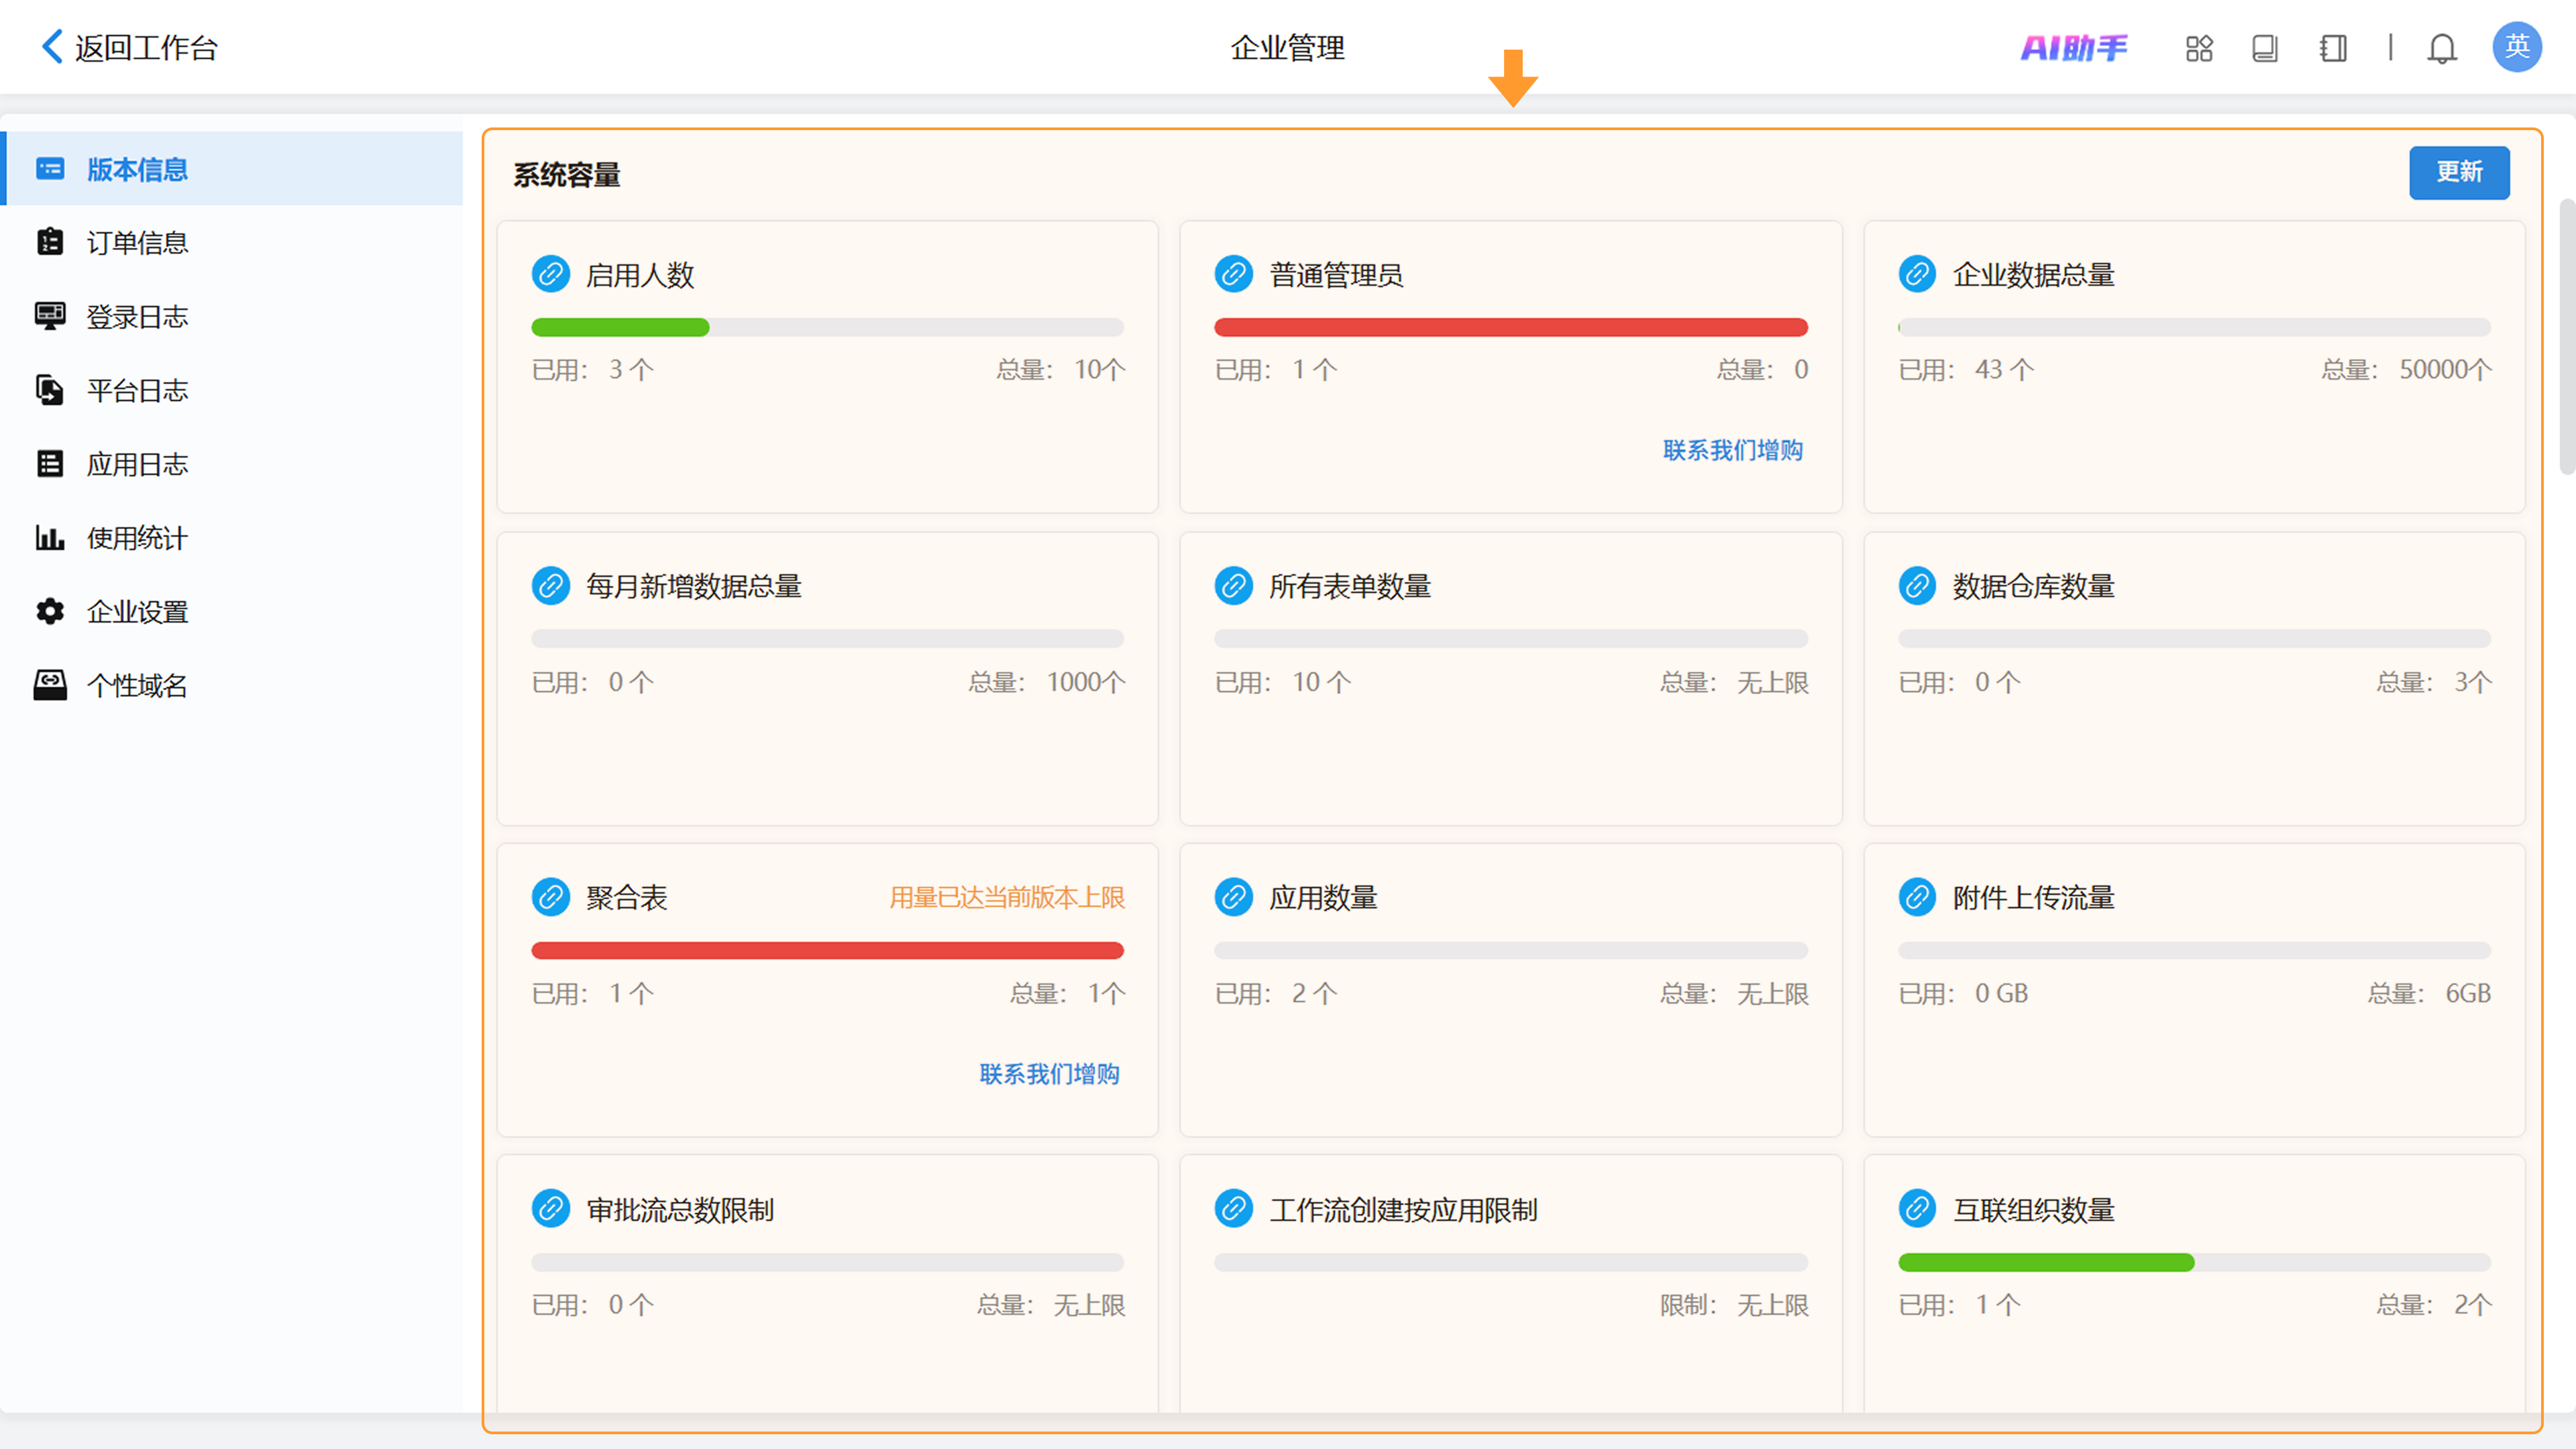The image size is (2576, 1449).
Task: Open notifications bell
Action: [2442, 48]
